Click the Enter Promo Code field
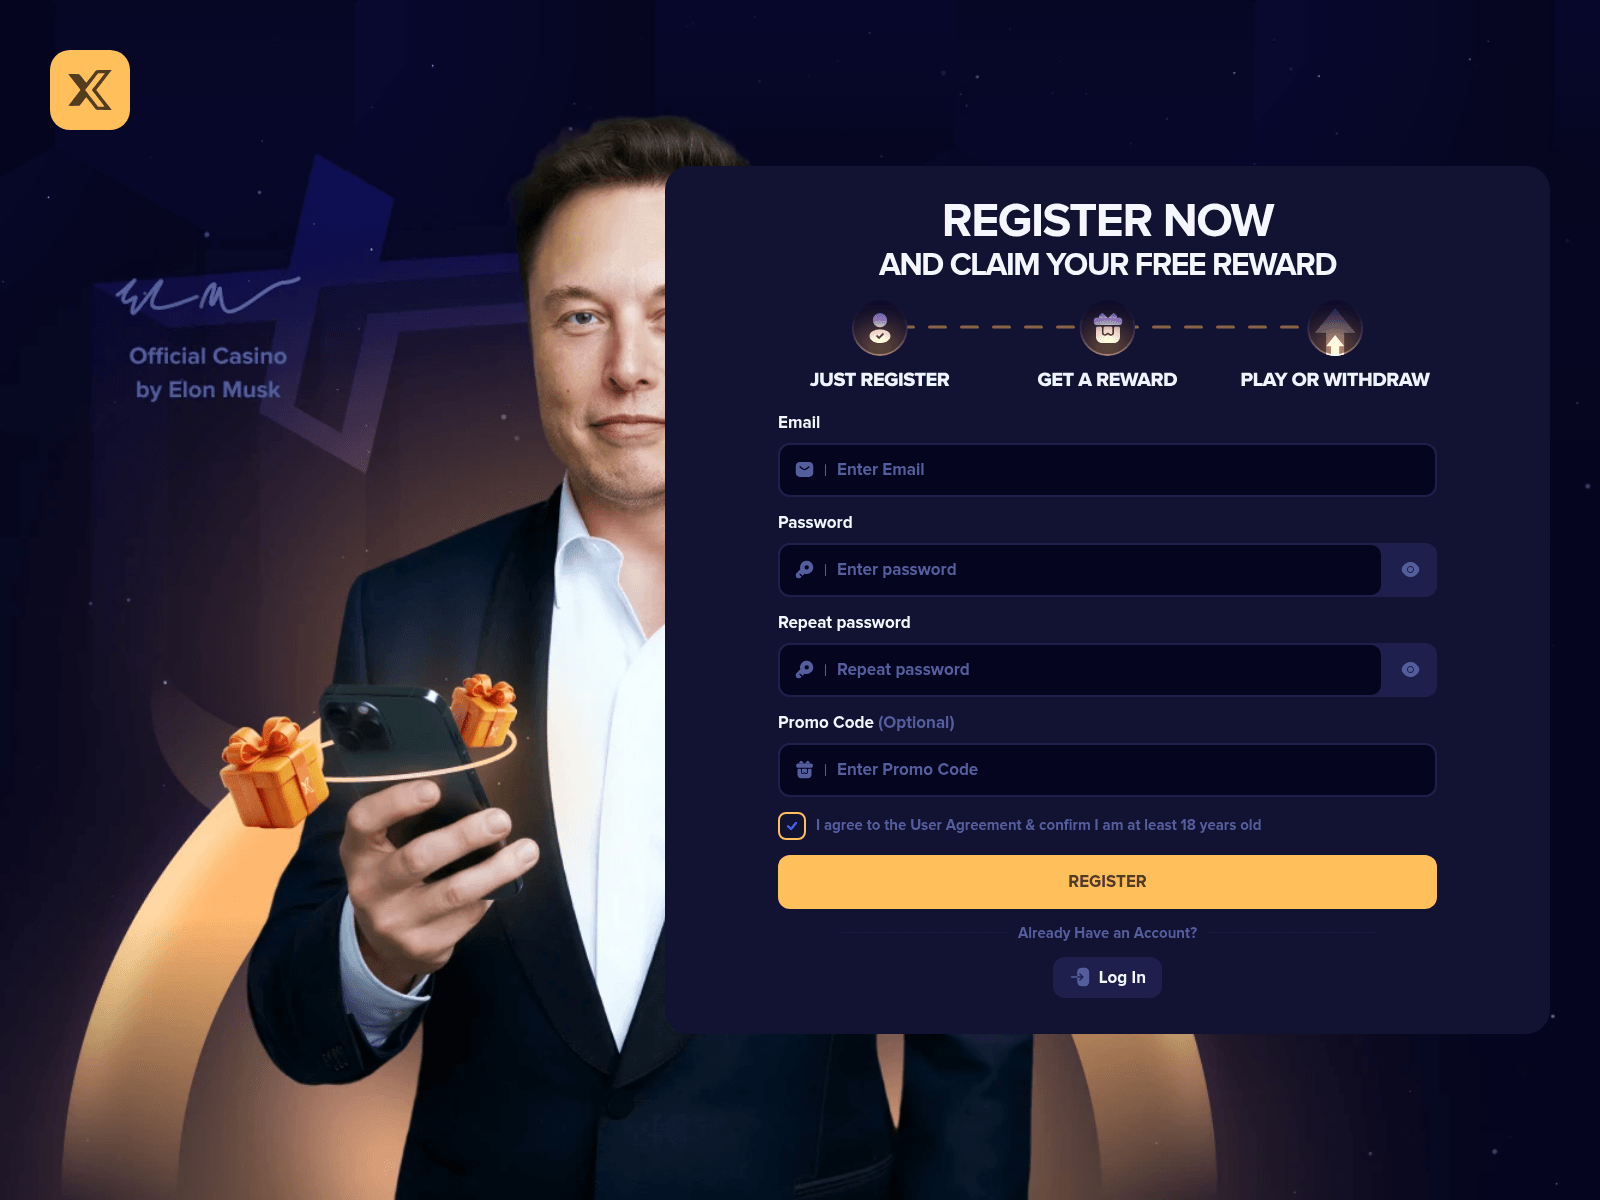Image resolution: width=1600 pixels, height=1200 pixels. (1120, 770)
